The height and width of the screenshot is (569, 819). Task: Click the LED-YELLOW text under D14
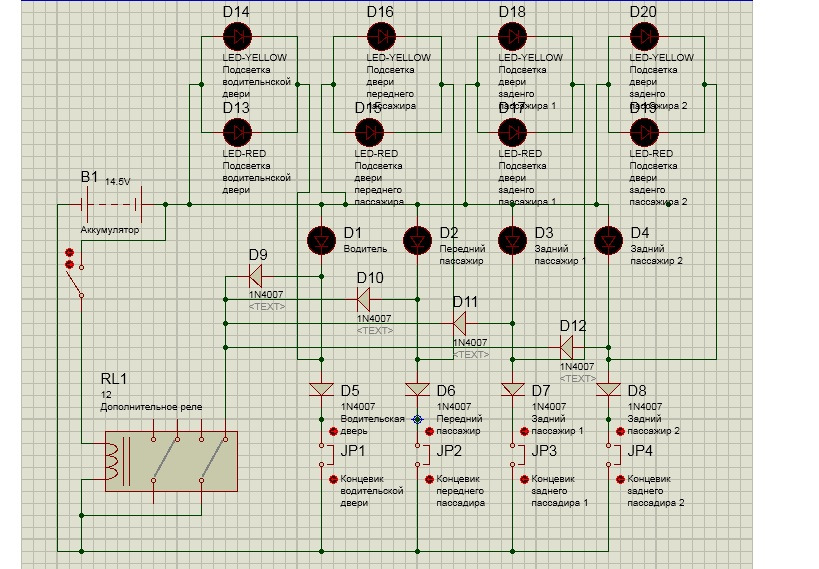(255, 57)
